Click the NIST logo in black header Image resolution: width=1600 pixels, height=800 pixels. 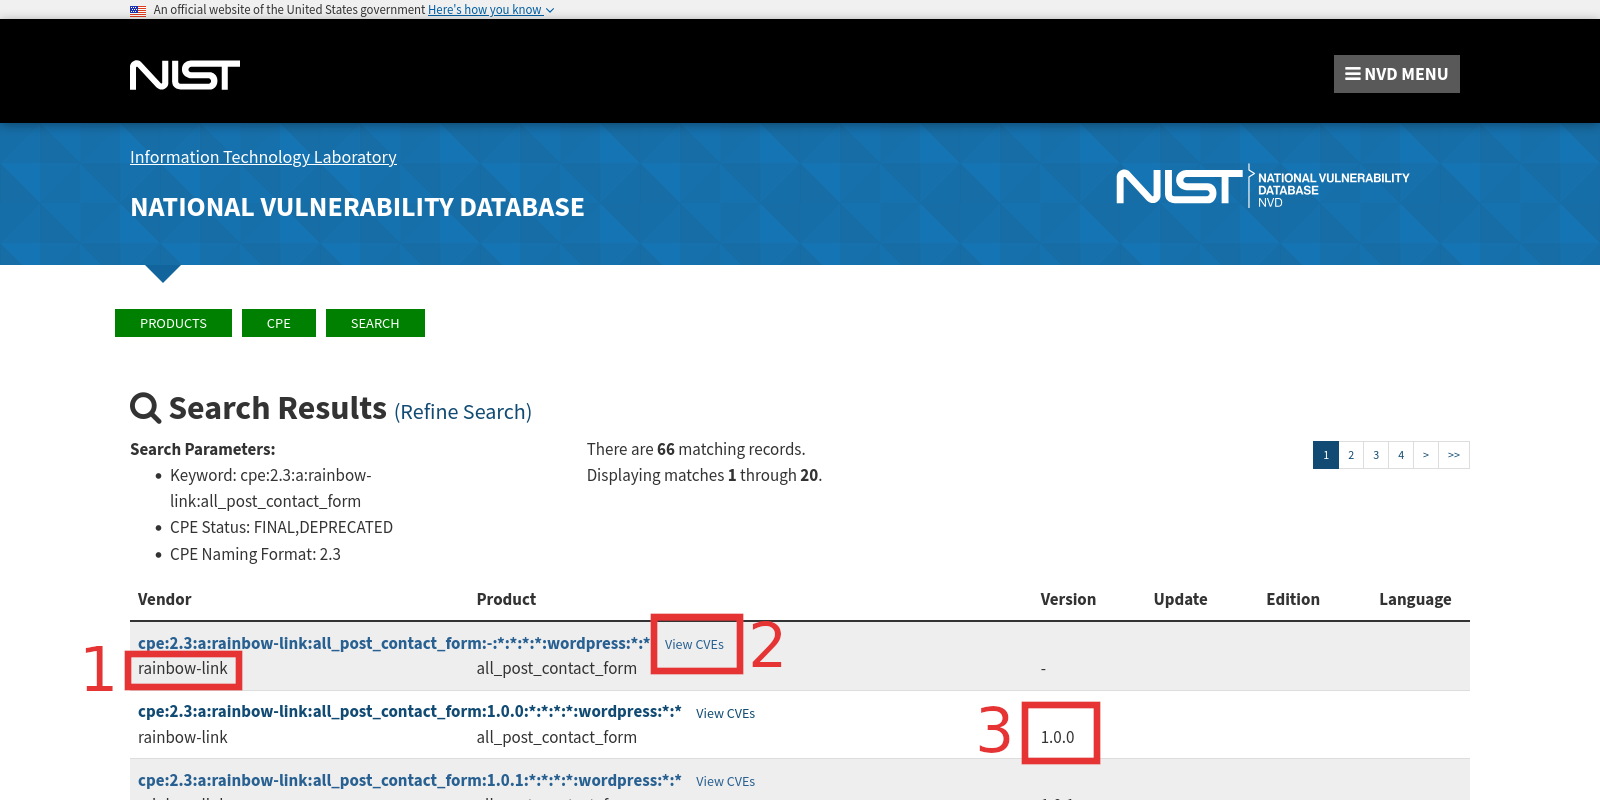[185, 75]
